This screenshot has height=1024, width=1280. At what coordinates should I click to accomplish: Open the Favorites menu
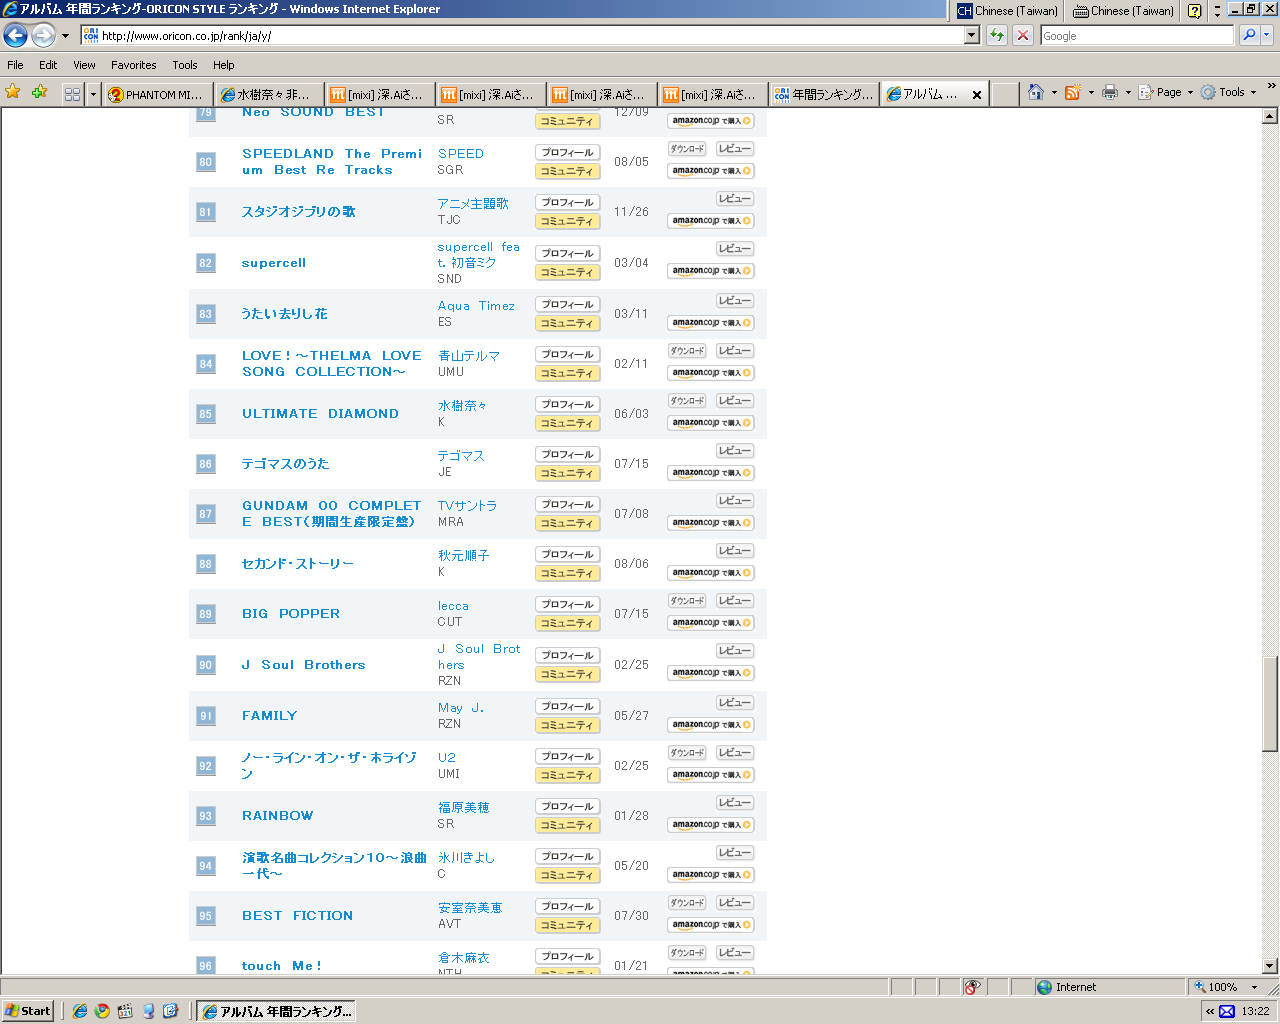click(133, 65)
